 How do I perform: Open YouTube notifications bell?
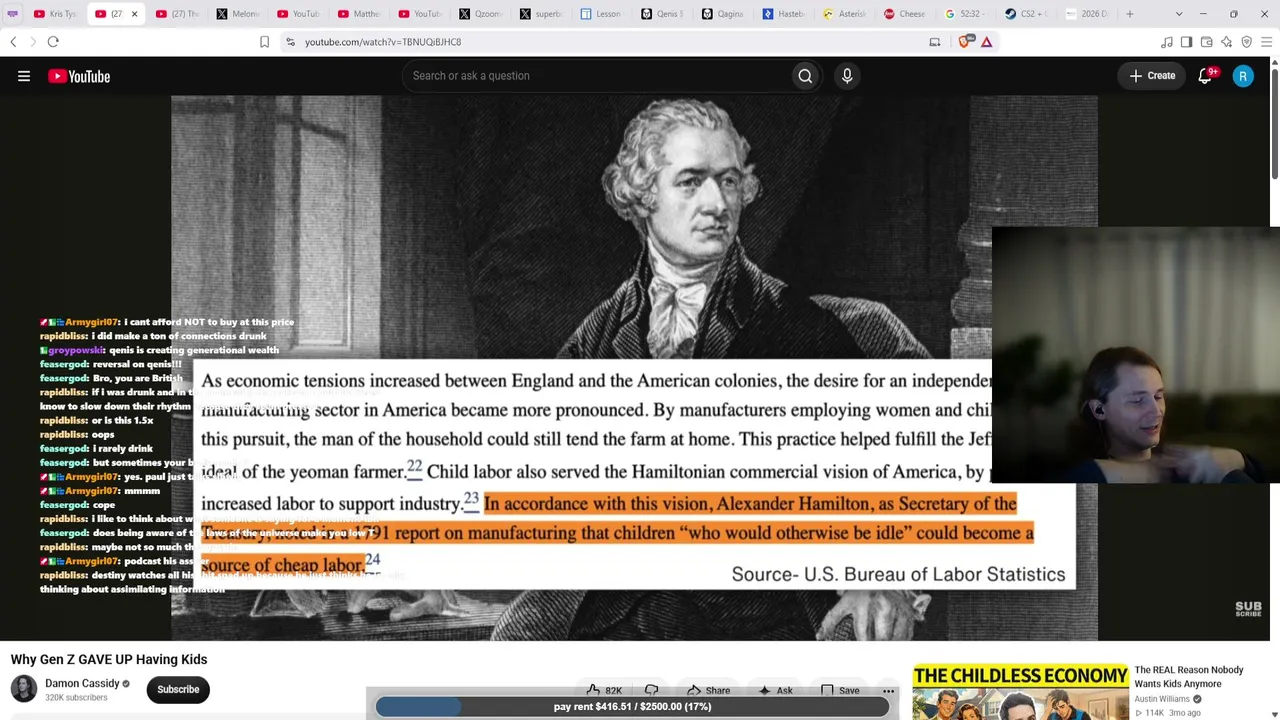click(x=1206, y=76)
